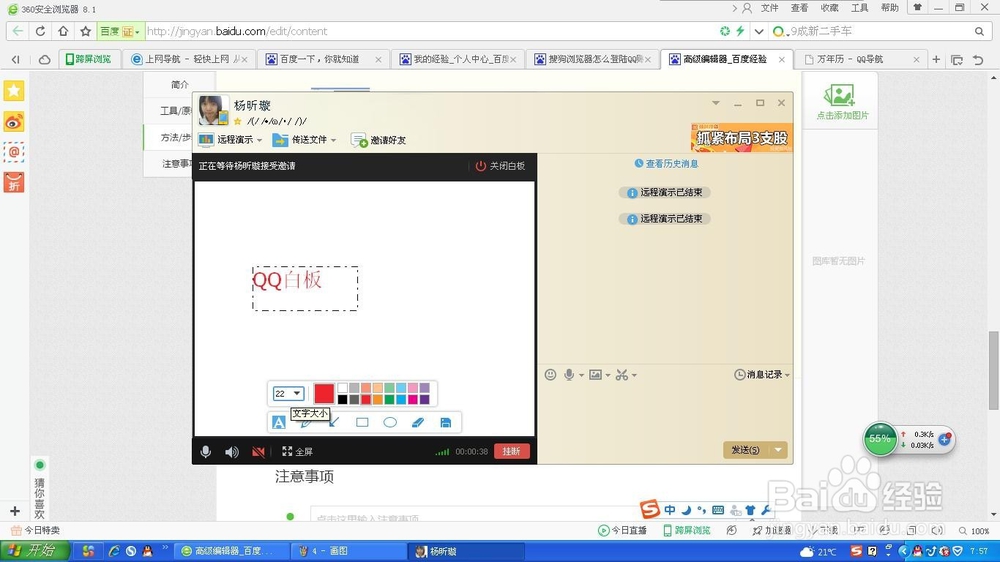The width and height of the screenshot is (1000, 562).
Task: Open the 收藏 menu
Action: (x=830, y=8)
